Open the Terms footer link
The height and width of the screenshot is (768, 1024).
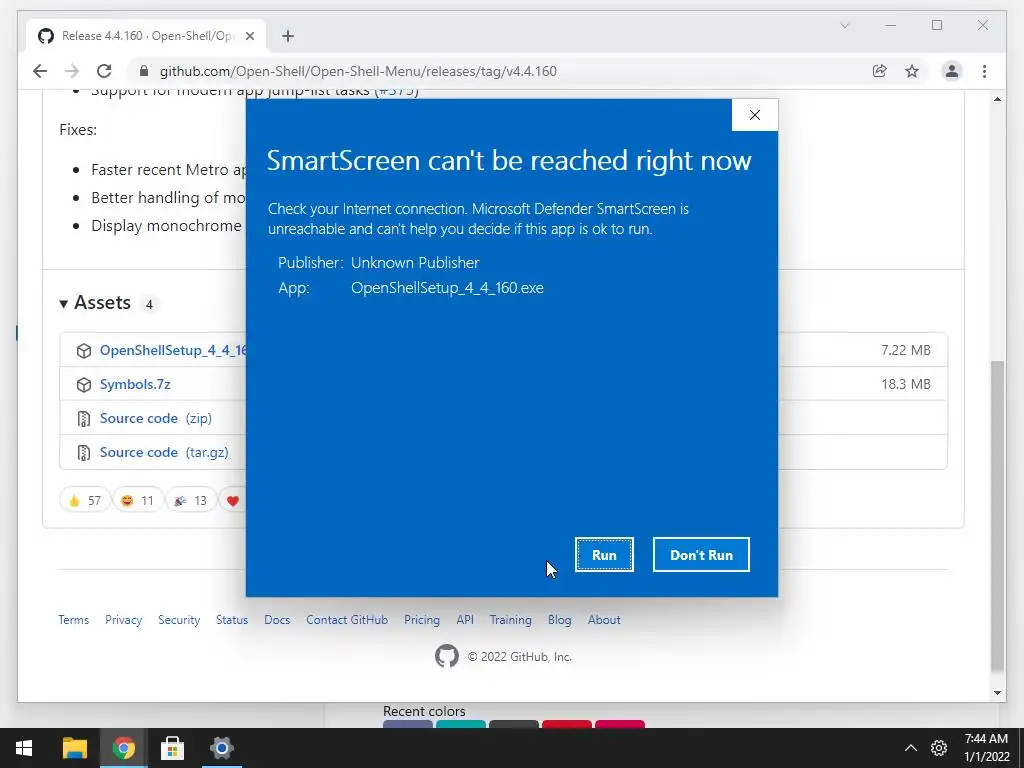[x=73, y=620]
